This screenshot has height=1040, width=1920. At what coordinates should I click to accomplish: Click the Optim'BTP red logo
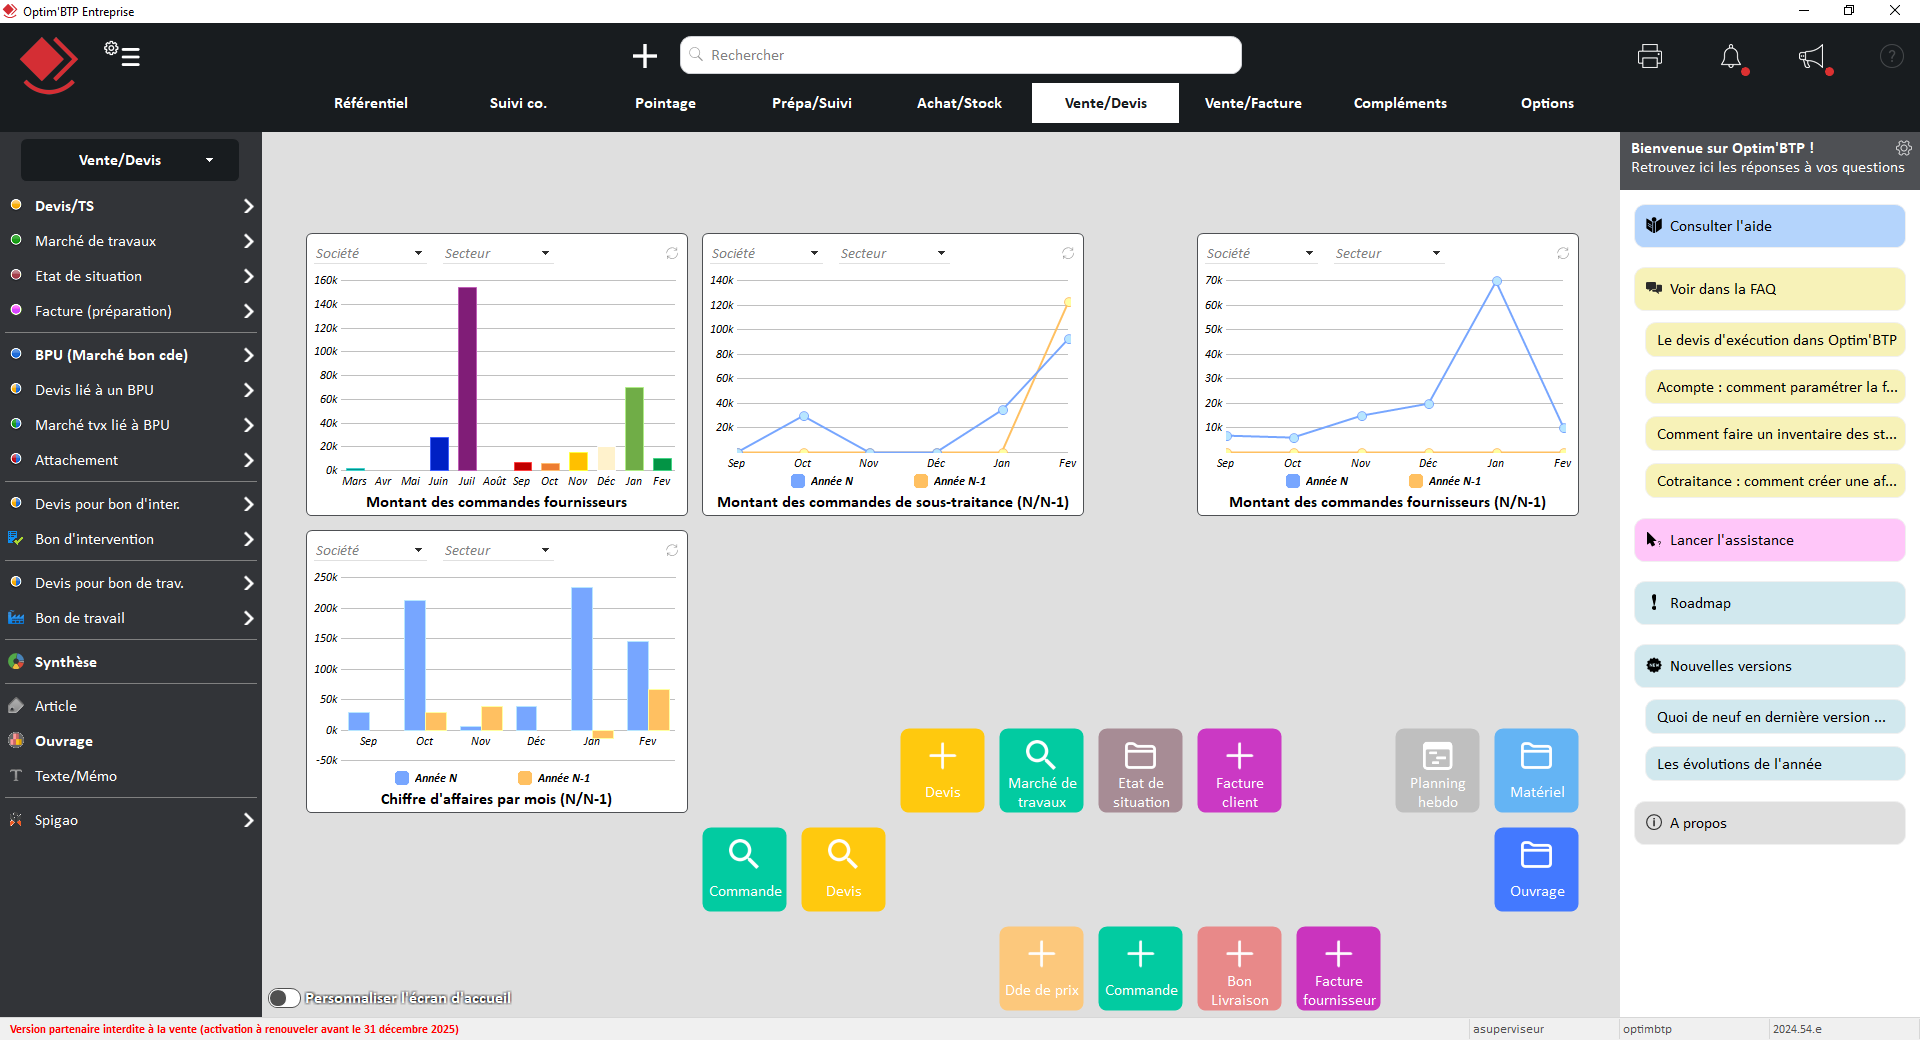(48, 65)
